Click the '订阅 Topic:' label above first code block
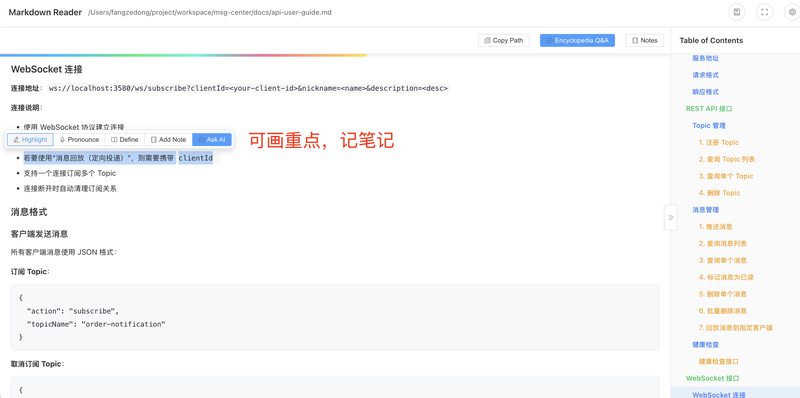The image size is (800, 398). pyautogui.click(x=30, y=271)
